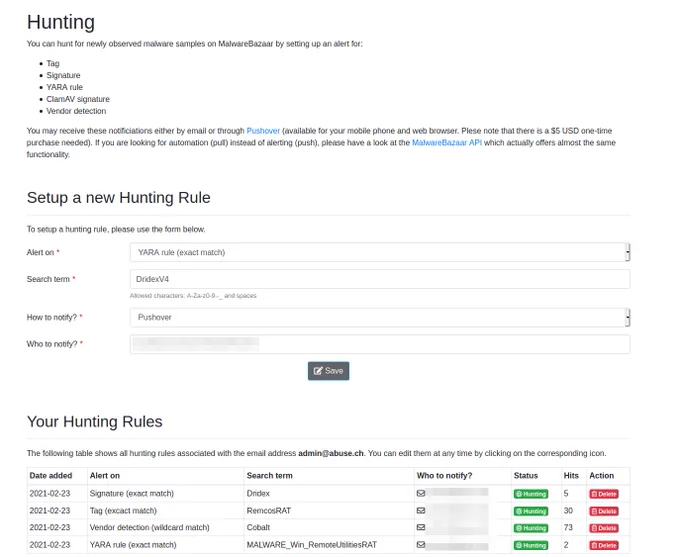Viewport: 680px width, 557px height.
Task: Open the Pushover link
Action: coord(263,131)
